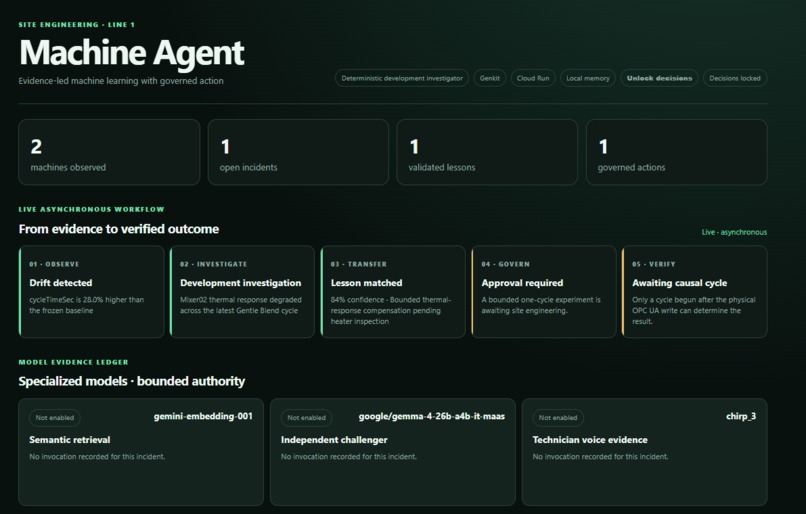Open the validated lessons stat card
The width and height of the screenshot is (806, 514).
coord(487,152)
